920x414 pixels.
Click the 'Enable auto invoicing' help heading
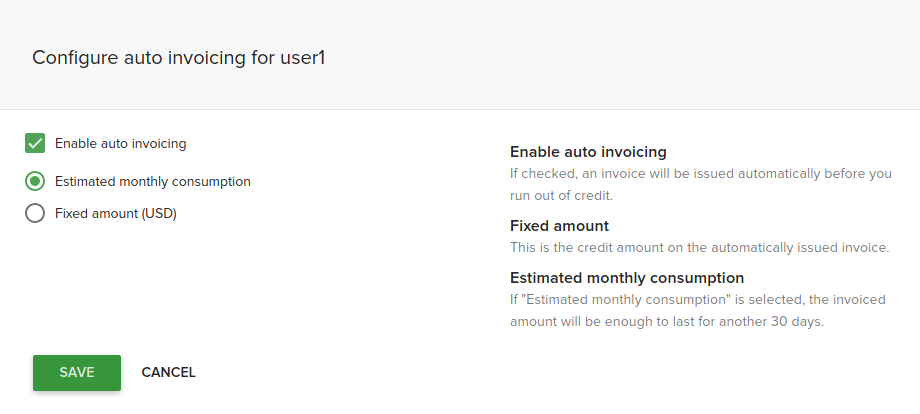(588, 152)
